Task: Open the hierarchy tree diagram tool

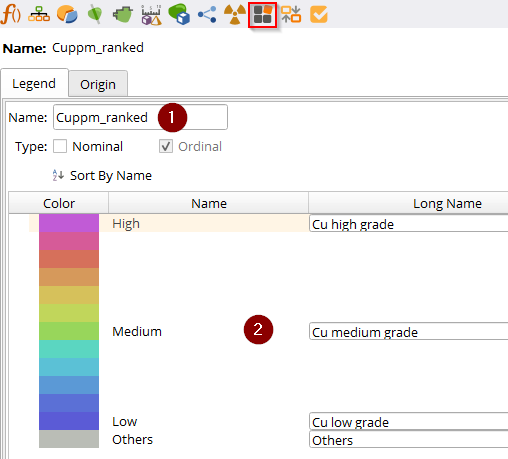Action: [x=39, y=15]
